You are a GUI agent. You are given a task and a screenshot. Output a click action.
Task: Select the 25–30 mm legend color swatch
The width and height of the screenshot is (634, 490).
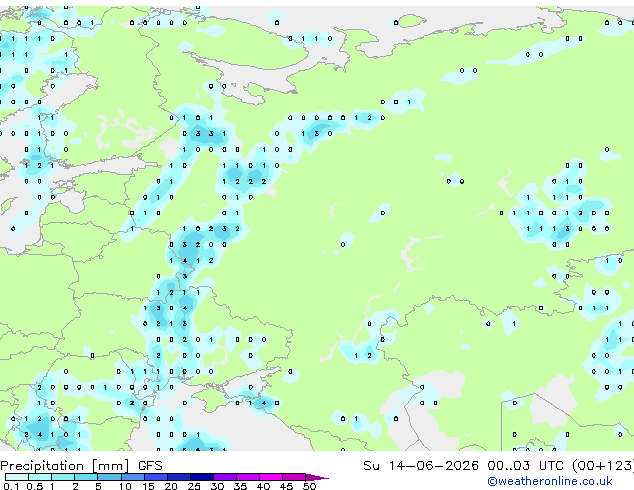point(201,477)
